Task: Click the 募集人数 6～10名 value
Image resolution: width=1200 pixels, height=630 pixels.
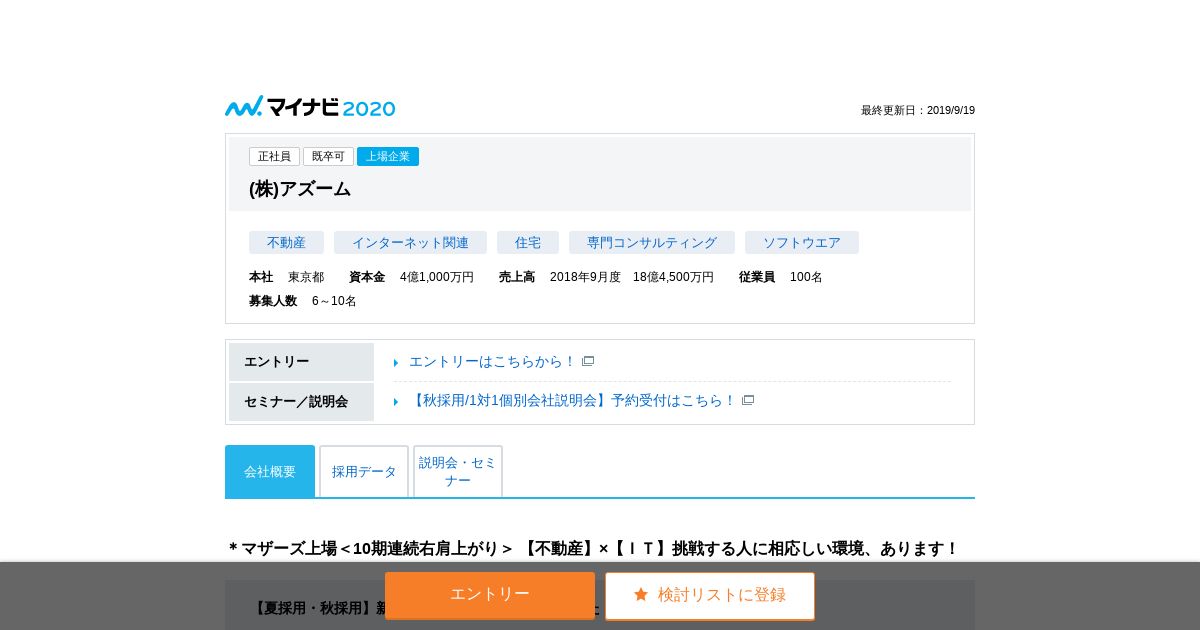Action: coord(334,301)
